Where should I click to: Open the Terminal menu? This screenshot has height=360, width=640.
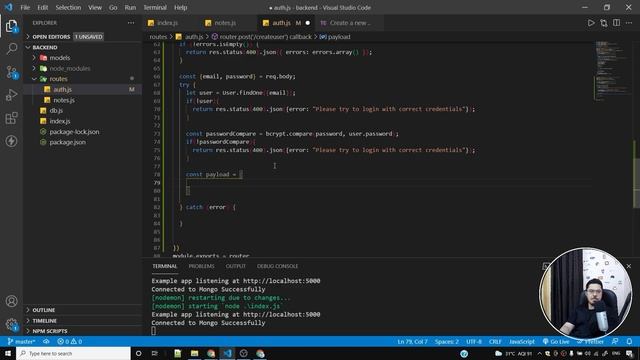click(x=155, y=7)
